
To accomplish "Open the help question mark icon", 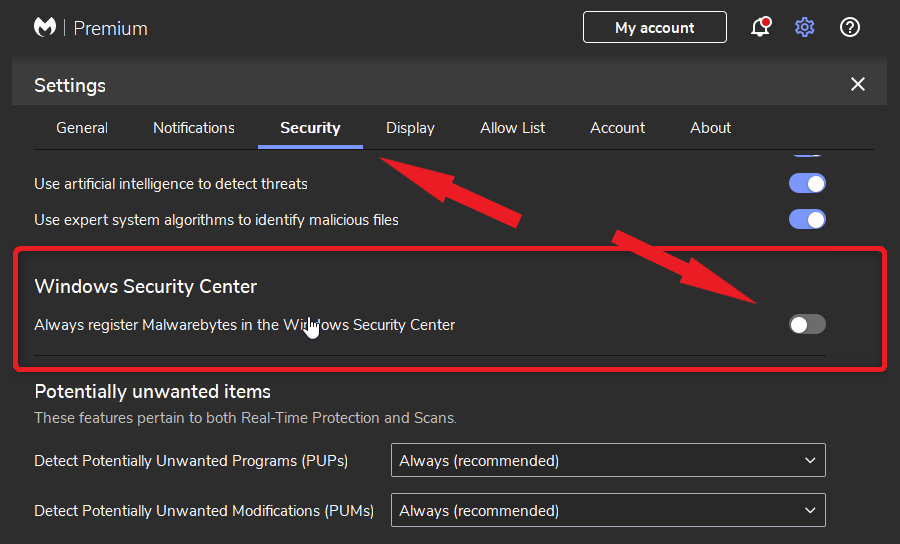I will coord(849,27).
